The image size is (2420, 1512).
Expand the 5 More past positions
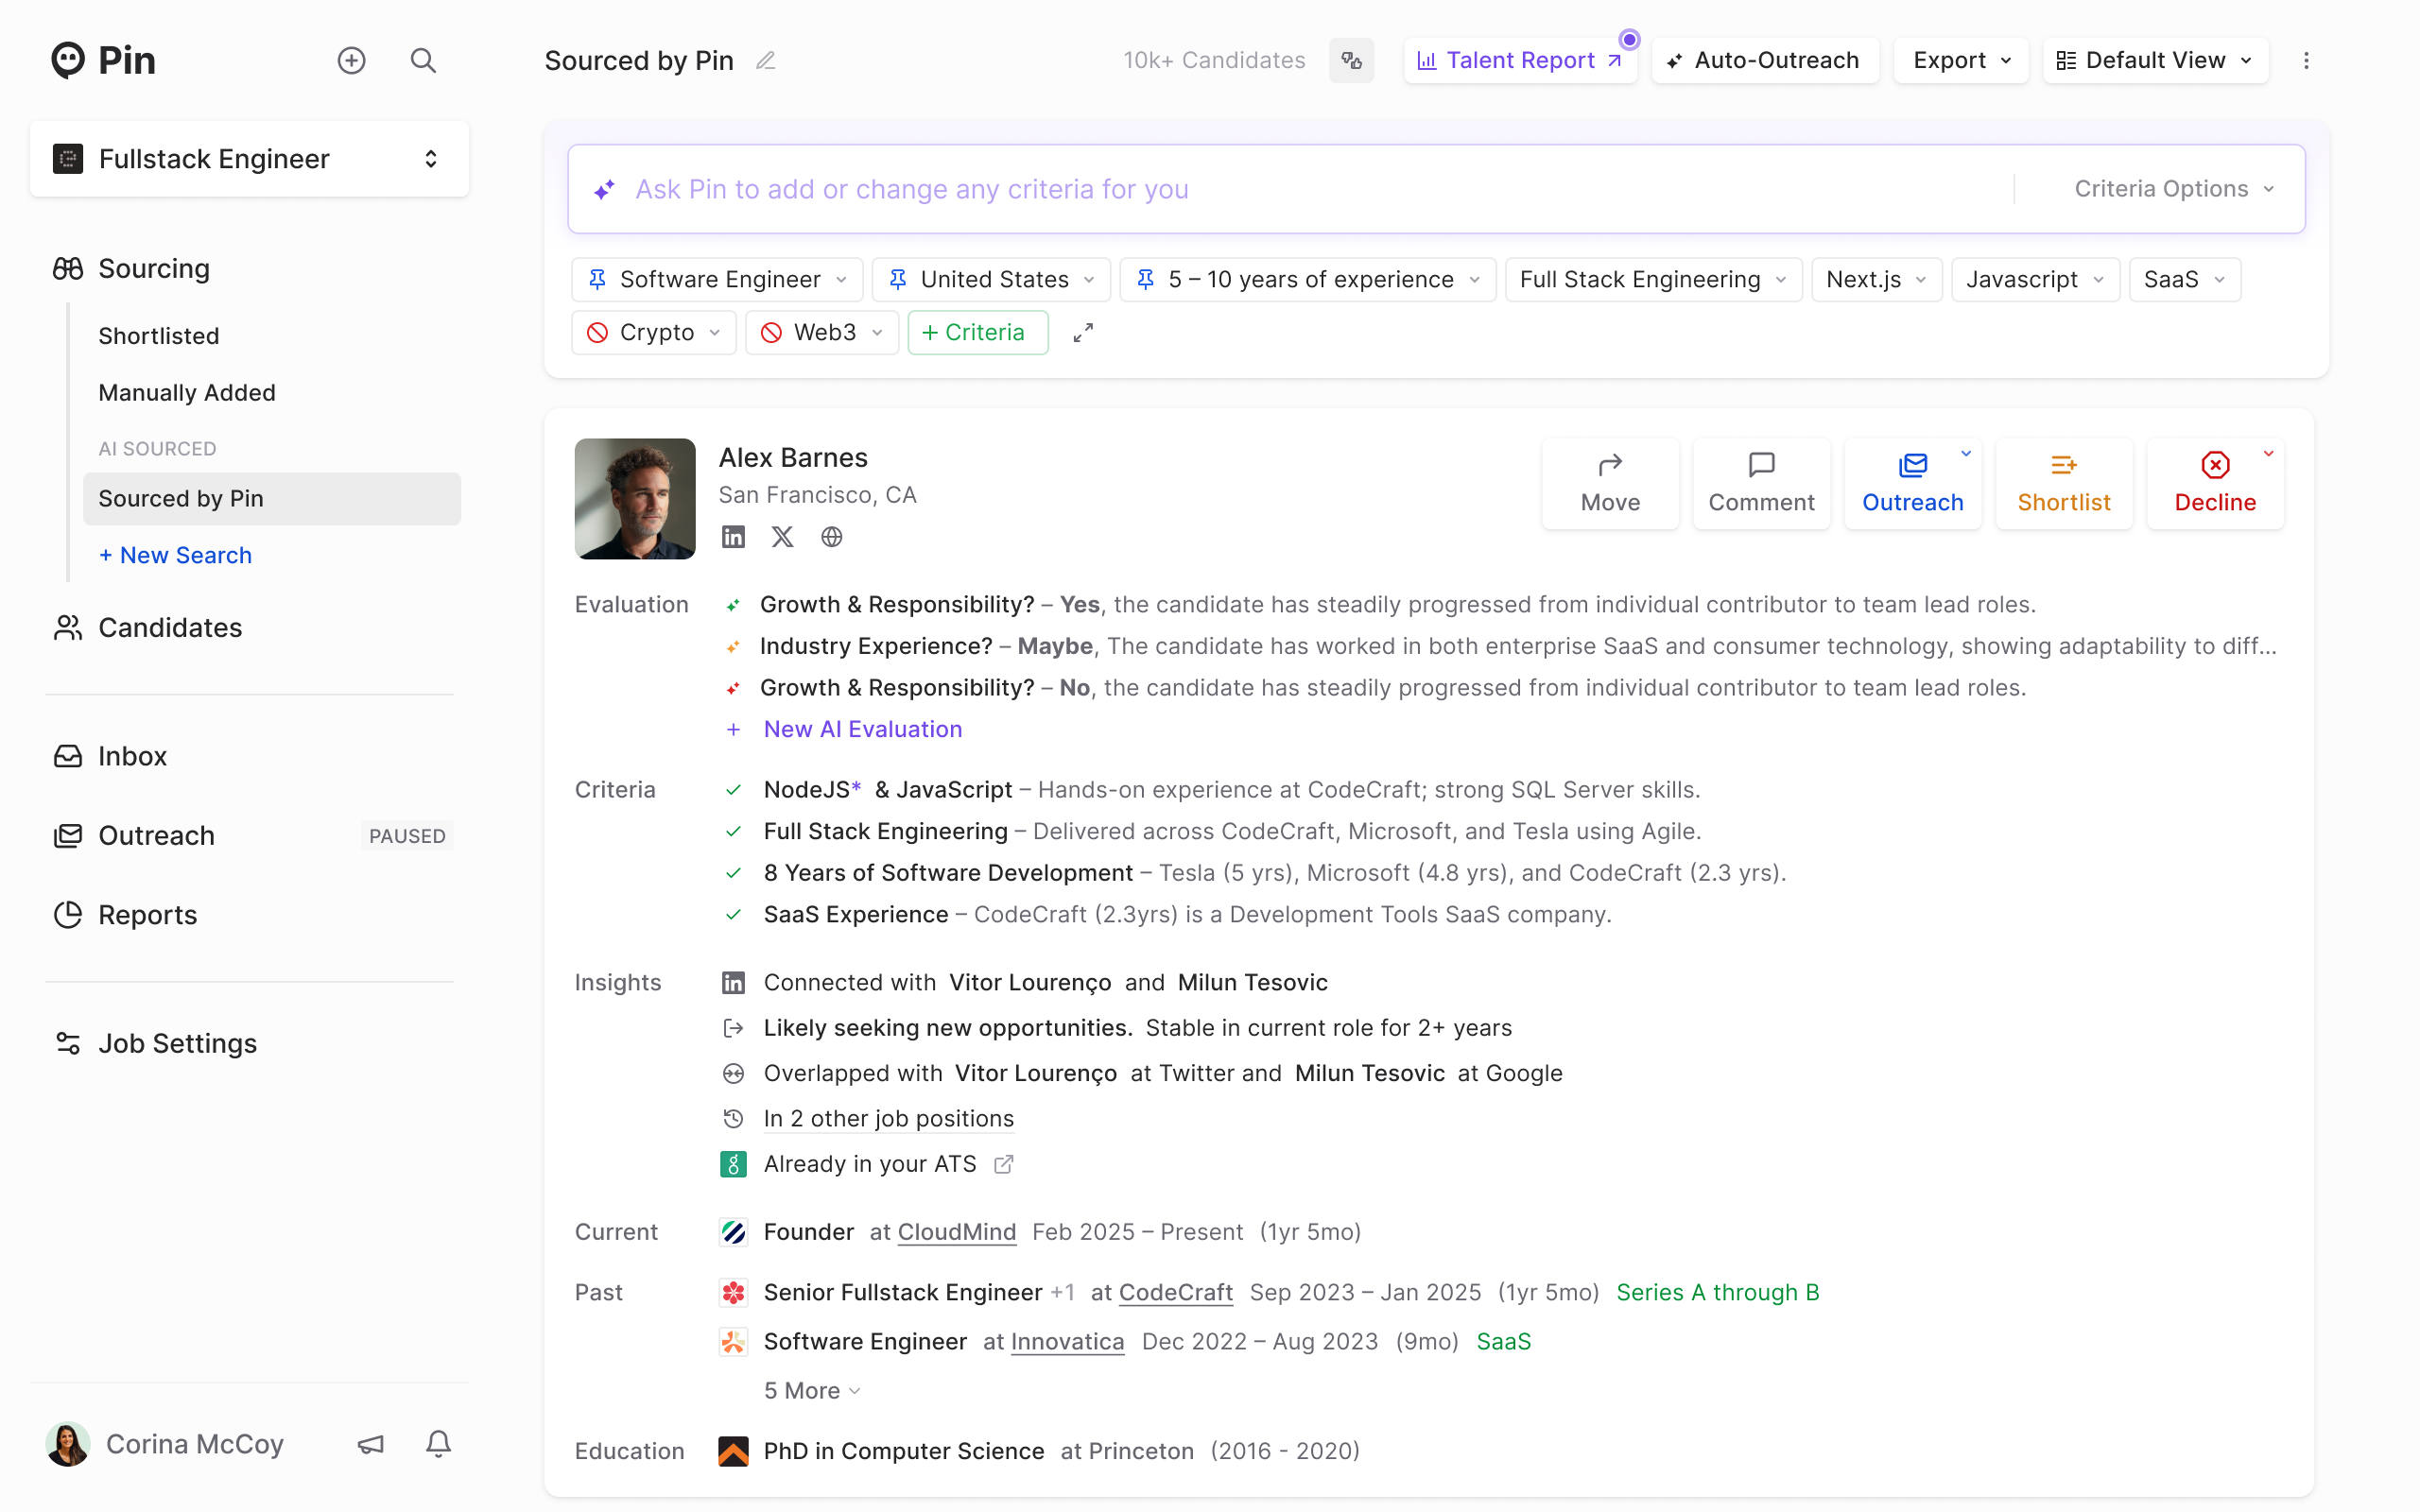click(x=811, y=1390)
